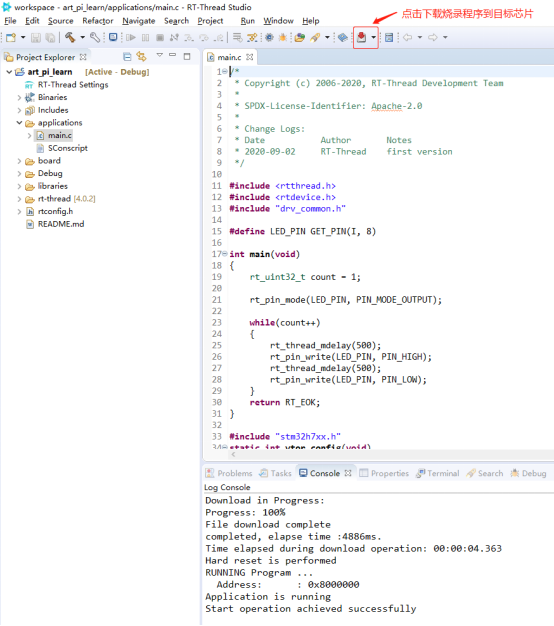
Task: Click the blue monitor terminal icon
Action: point(113,37)
